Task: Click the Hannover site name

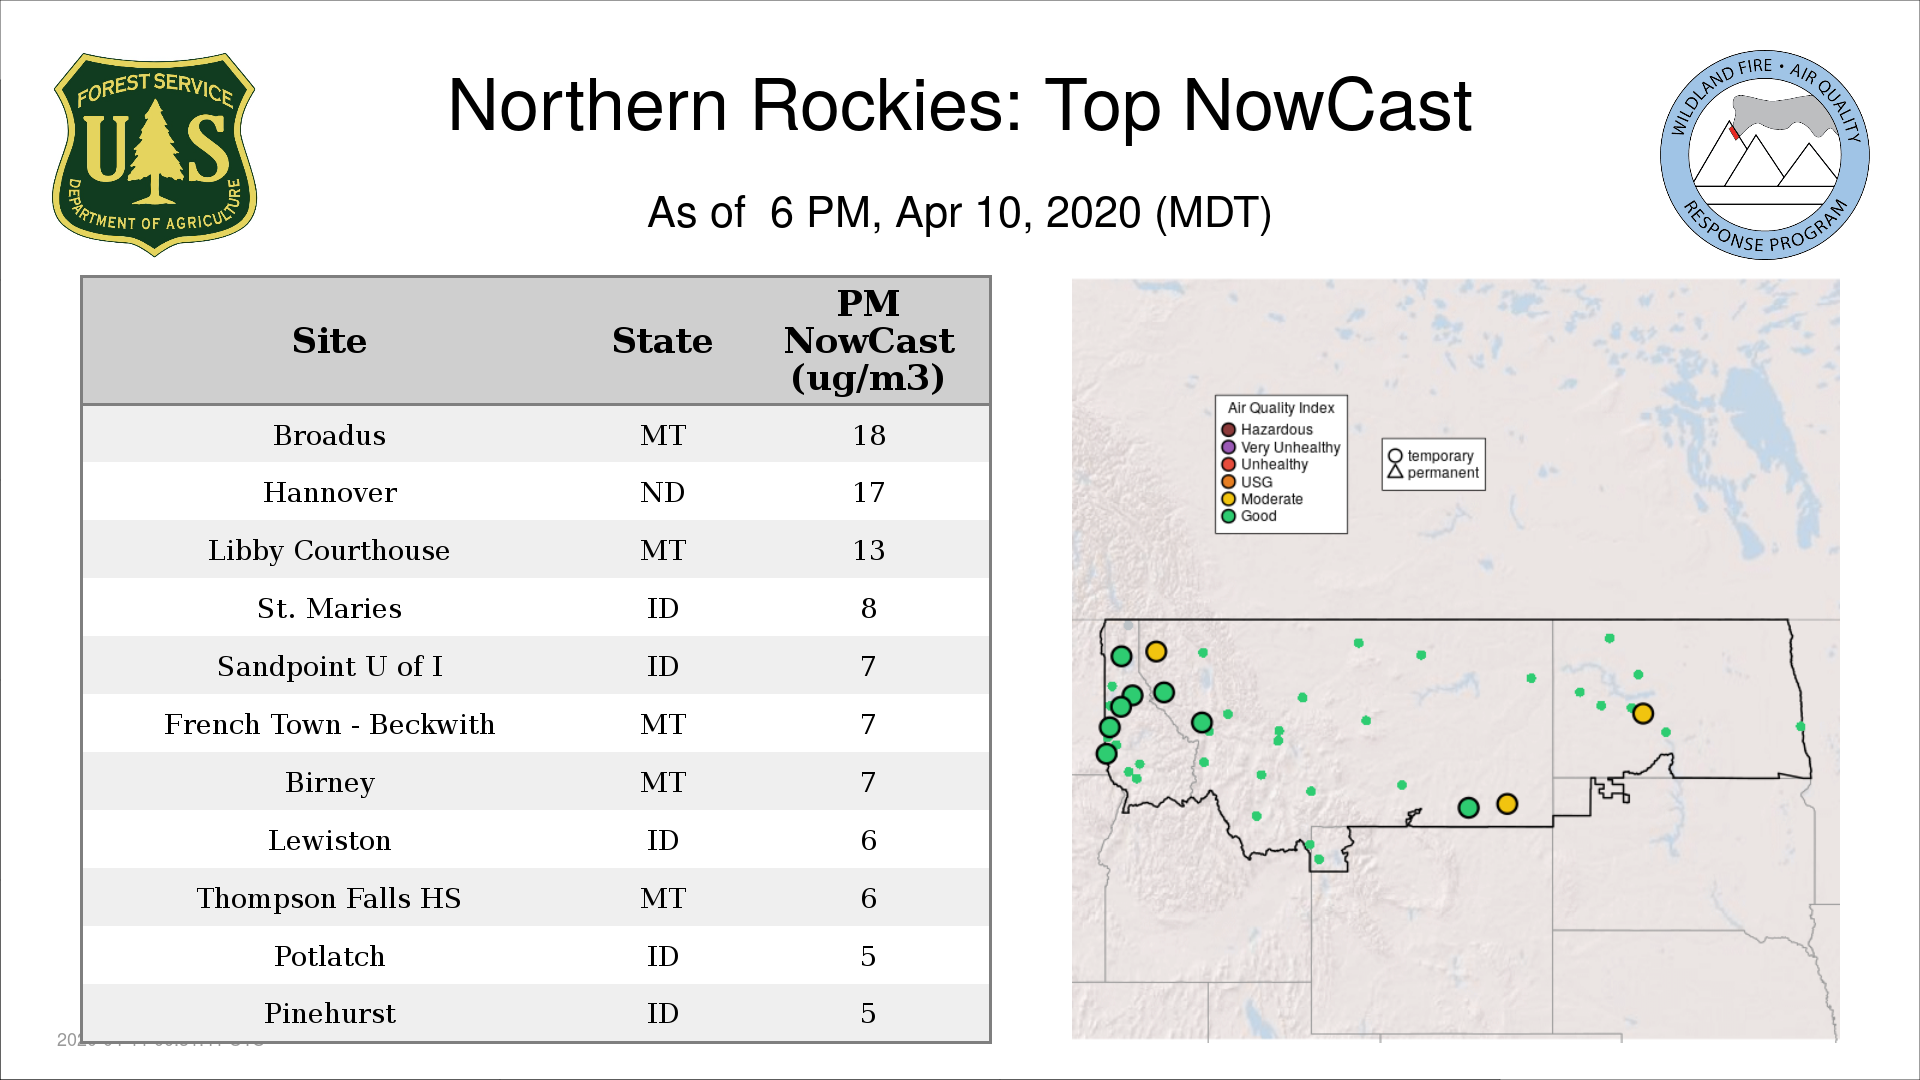Action: (330, 492)
